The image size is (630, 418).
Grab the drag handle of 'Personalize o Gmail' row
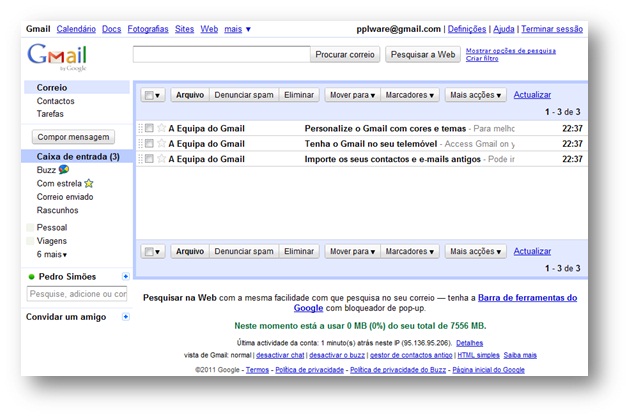140,128
